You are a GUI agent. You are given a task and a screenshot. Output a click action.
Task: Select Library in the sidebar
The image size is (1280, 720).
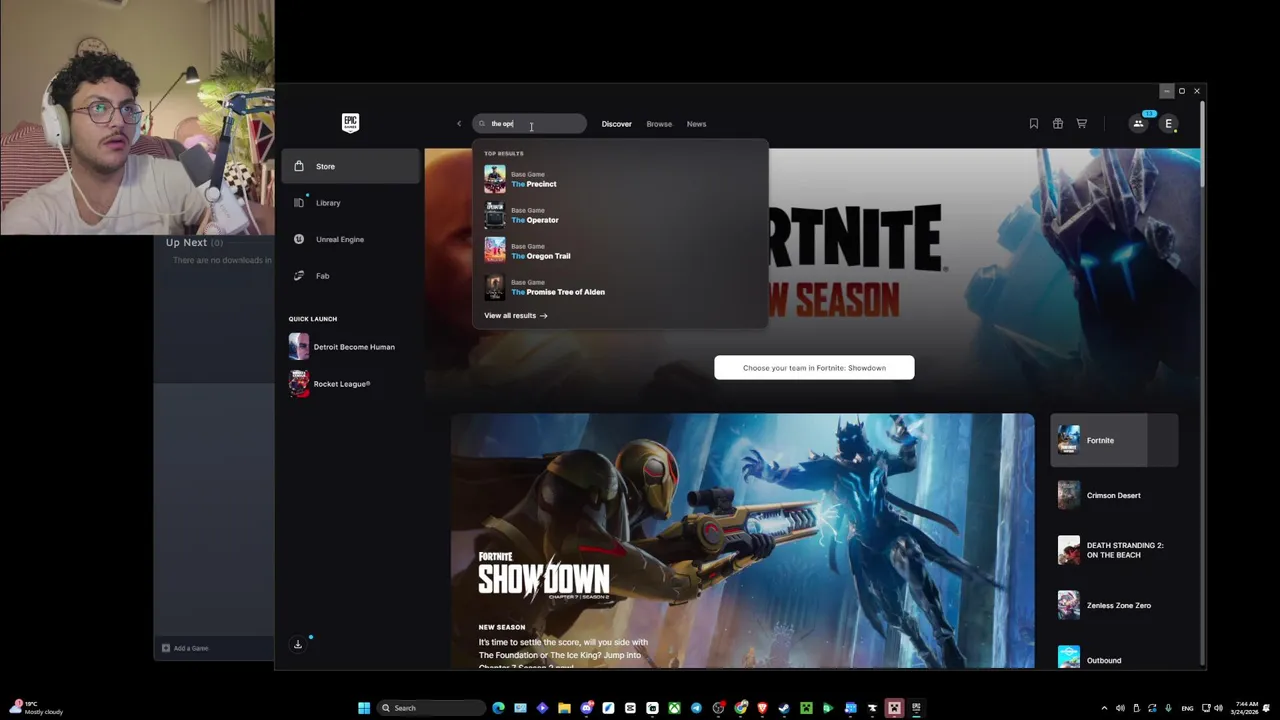point(351,203)
